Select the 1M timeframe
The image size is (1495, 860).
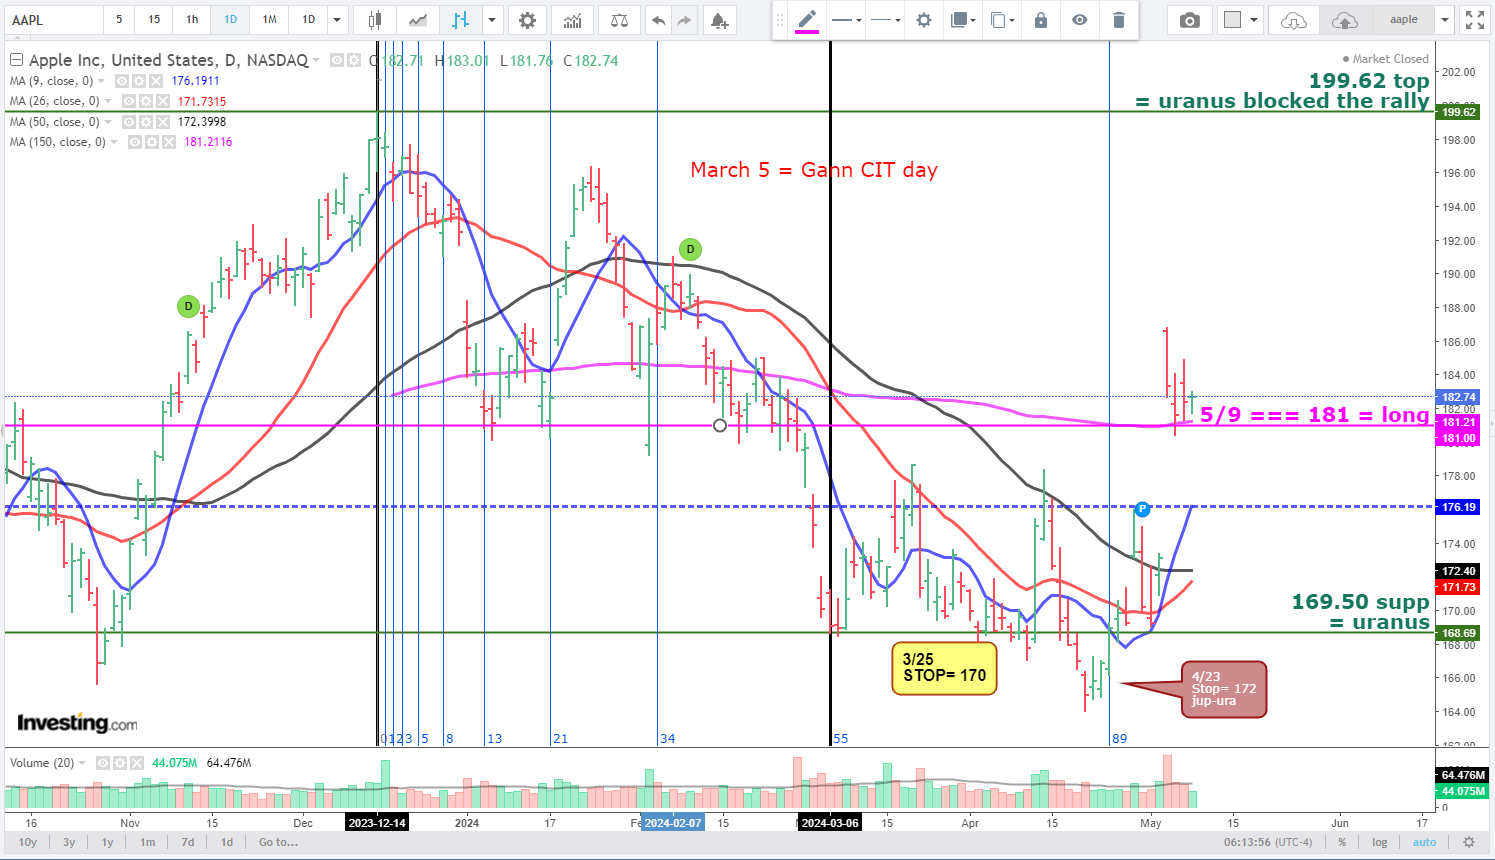pos(270,20)
